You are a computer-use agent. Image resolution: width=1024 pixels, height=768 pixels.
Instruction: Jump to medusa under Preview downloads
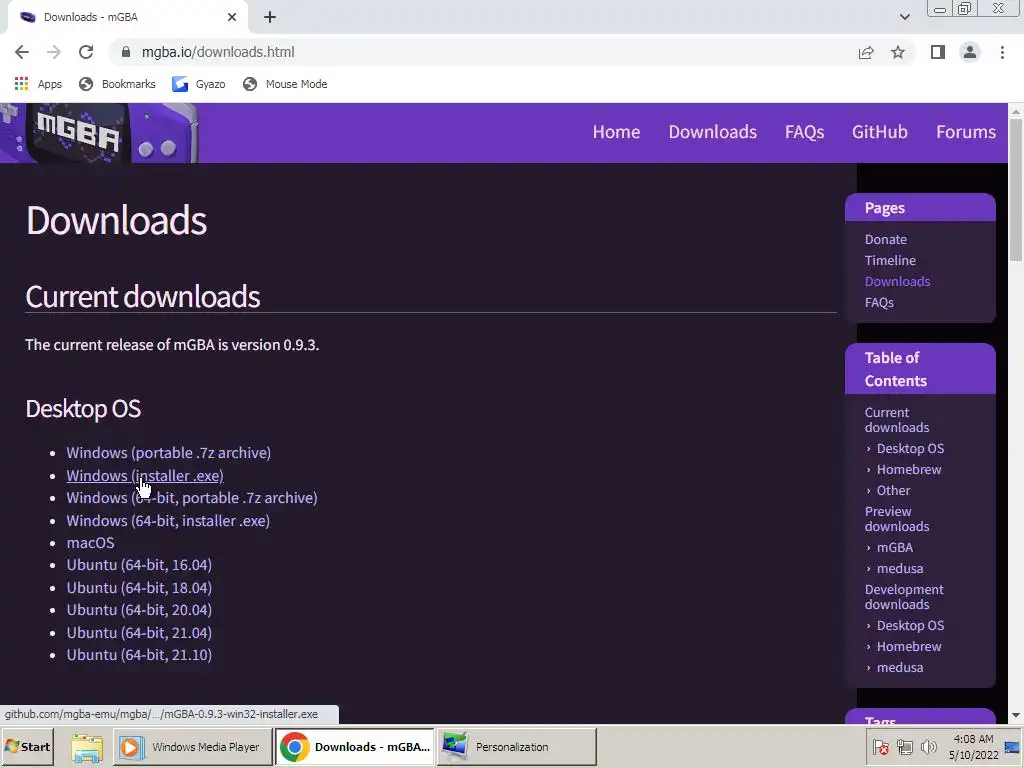pyautogui.click(x=900, y=568)
